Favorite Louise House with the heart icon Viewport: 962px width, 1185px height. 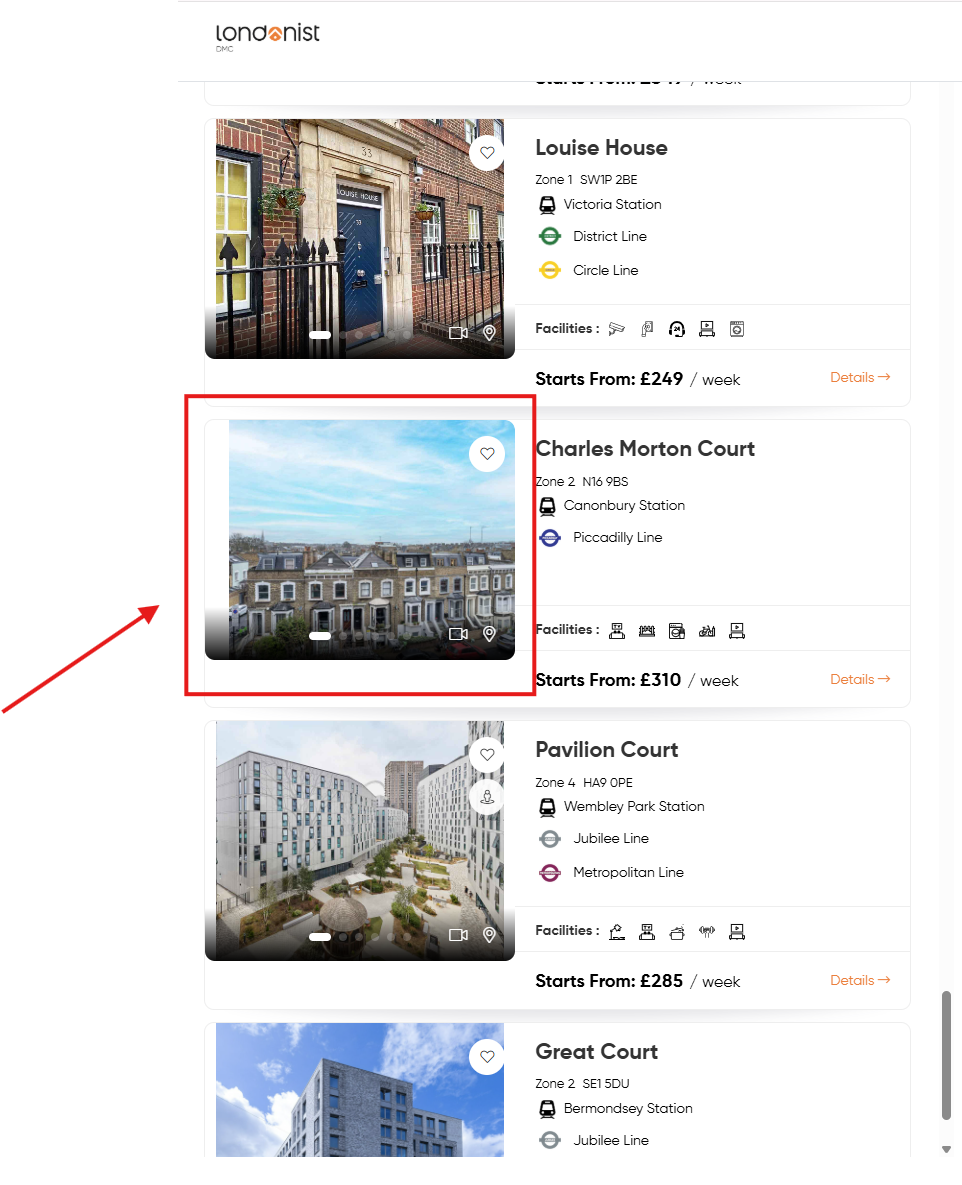pyautogui.click(x=487, y=153)
